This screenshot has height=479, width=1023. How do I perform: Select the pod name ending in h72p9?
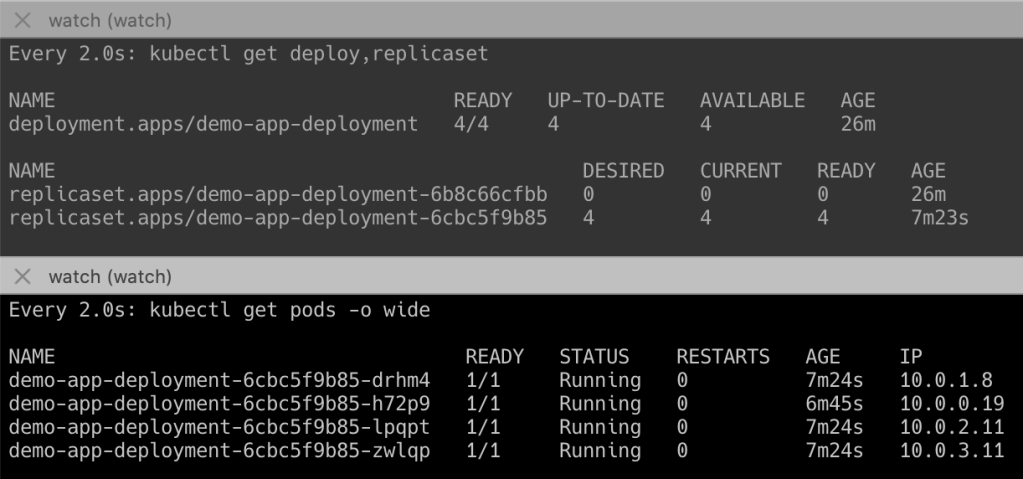tap(219, 404)
